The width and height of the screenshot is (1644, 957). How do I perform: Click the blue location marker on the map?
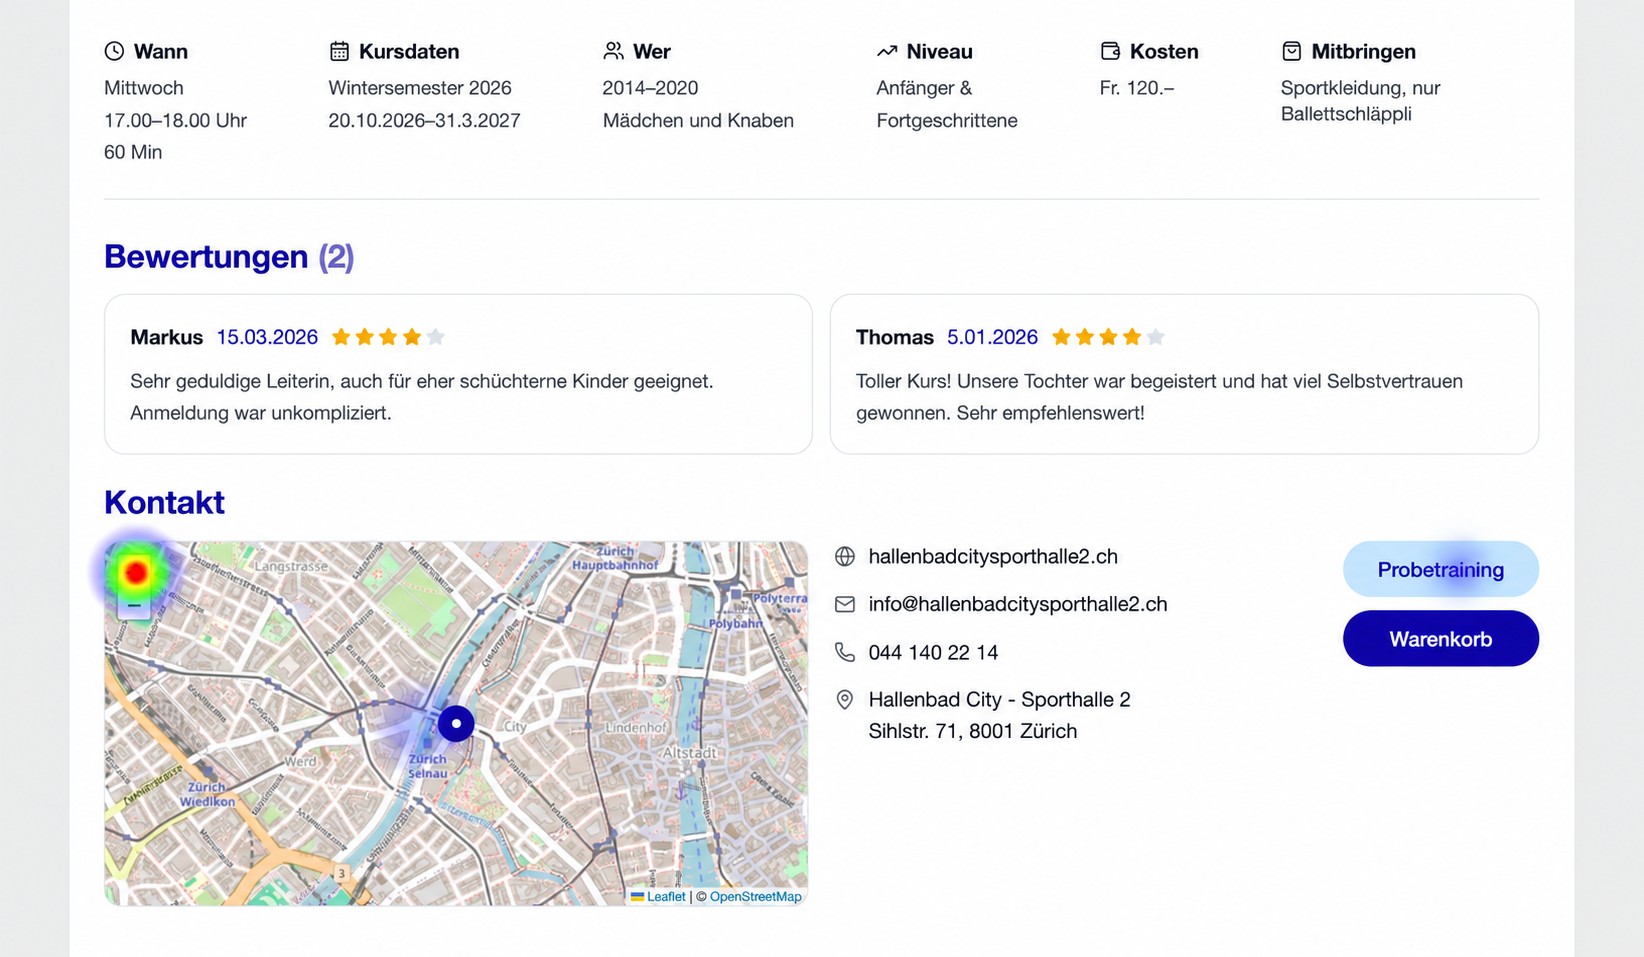tap(456, 723)
